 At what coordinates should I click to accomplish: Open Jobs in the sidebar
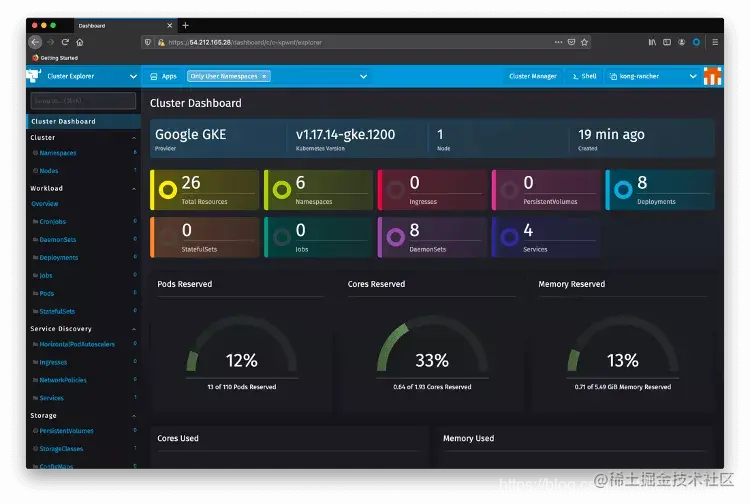(x=45, y=275)
